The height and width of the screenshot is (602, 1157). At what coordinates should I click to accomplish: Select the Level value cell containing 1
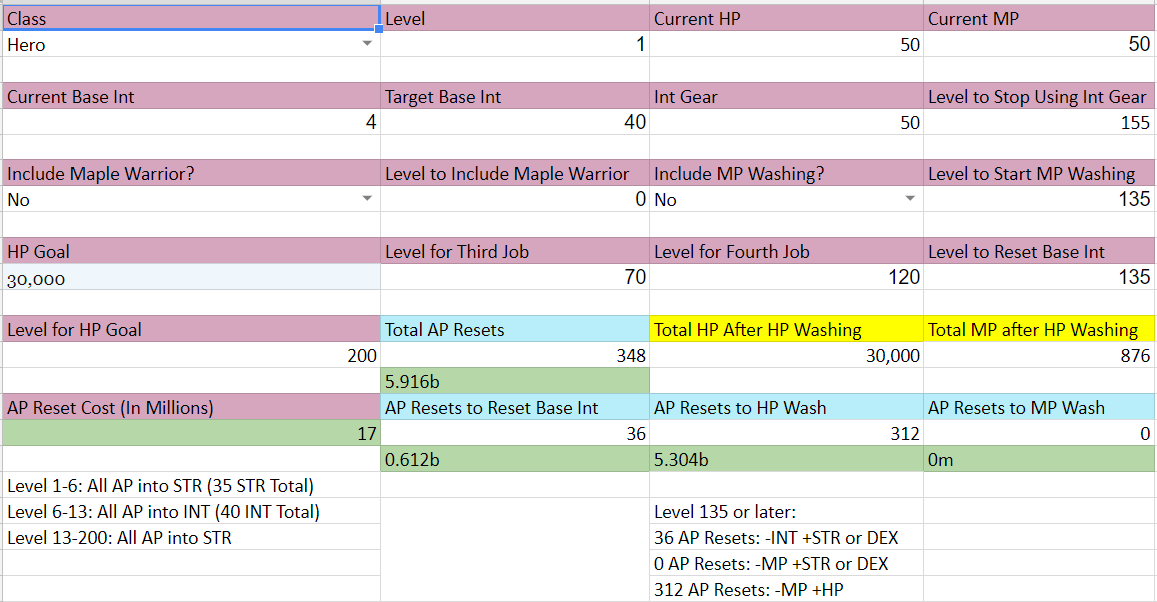(514, 45)
